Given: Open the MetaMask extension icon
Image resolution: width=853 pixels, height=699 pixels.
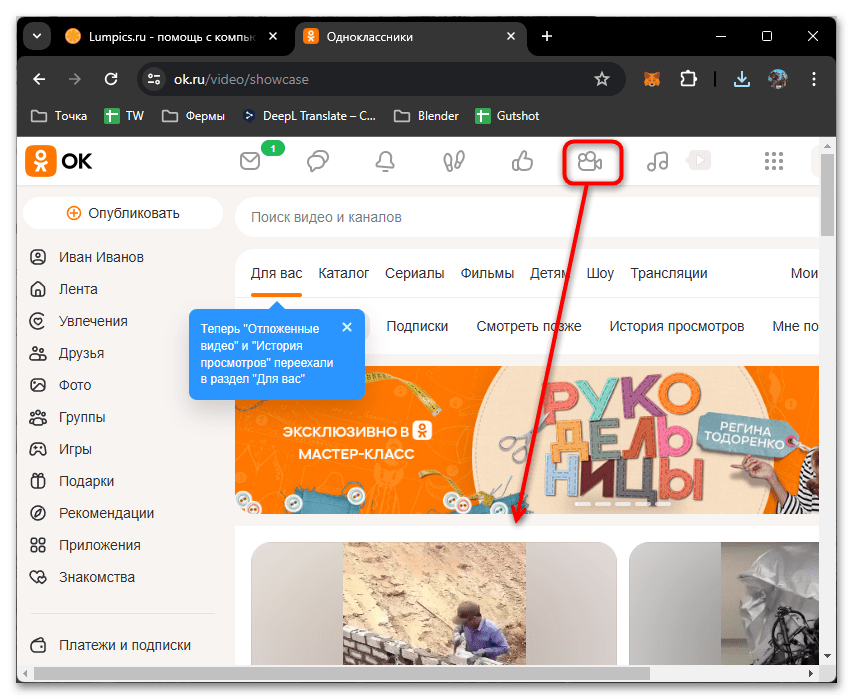Looking at the screenshot, I should click(x=651, y=78).
